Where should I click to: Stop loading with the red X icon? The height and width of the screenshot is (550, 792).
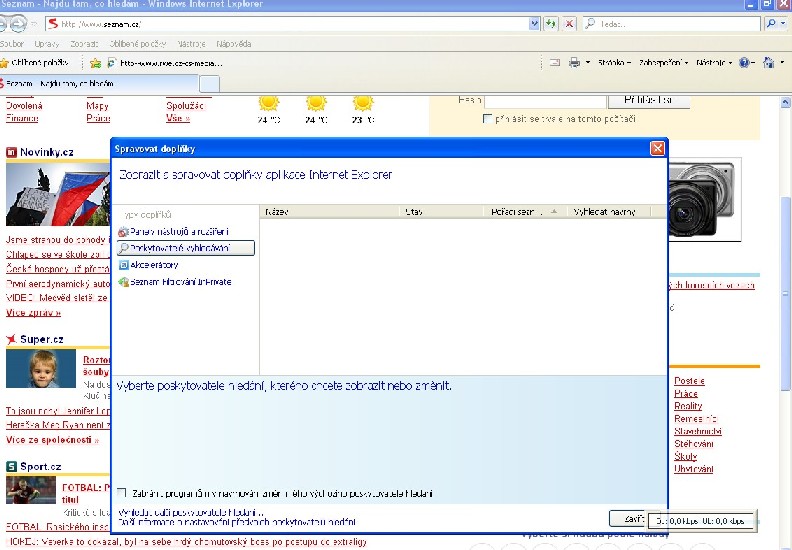coord(569,23)
